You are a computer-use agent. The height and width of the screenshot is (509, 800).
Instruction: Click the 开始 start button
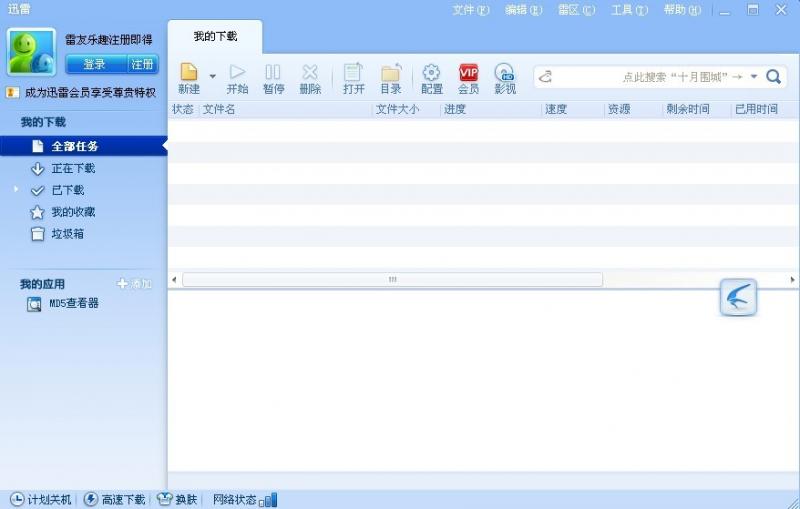point(237,79)
